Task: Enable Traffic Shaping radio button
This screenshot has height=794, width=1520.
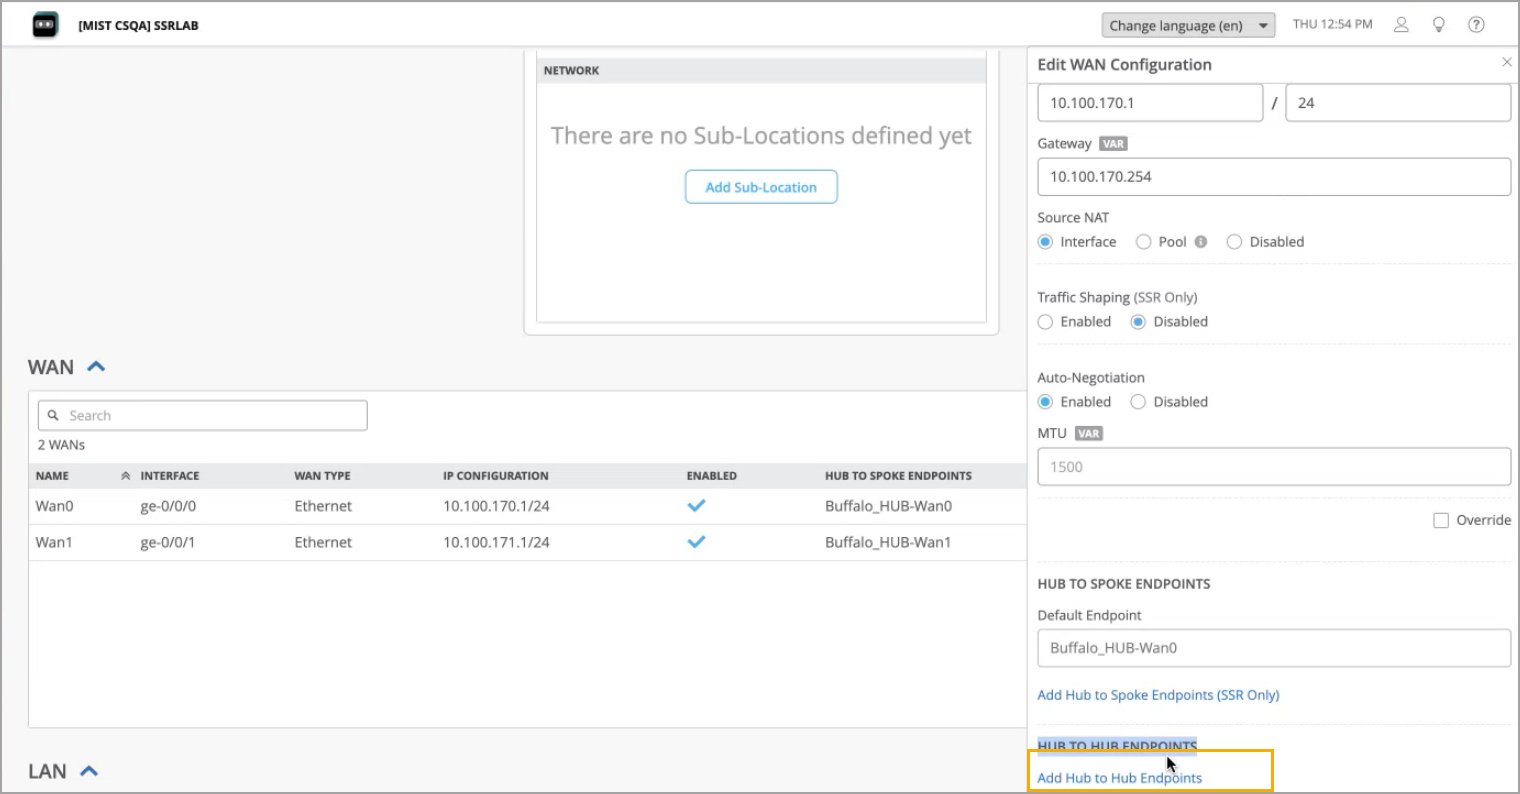Action: tap(1045, 322)
